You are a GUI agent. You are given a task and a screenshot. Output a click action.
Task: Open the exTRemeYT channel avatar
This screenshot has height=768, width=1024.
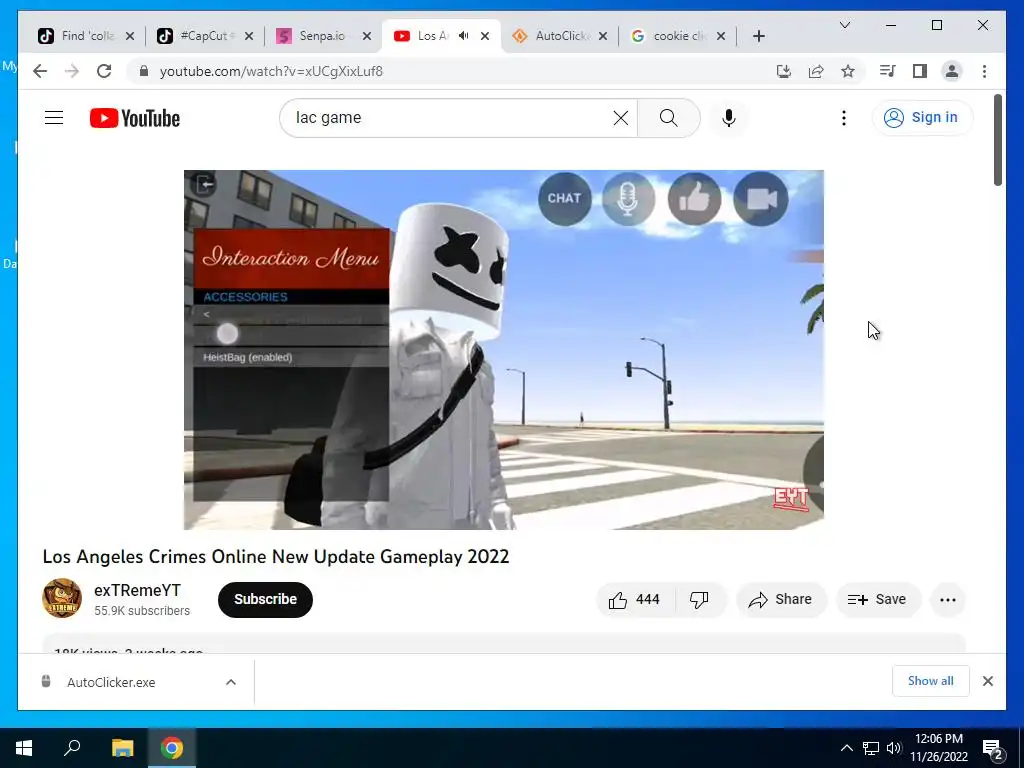click(x=62, y=598)
